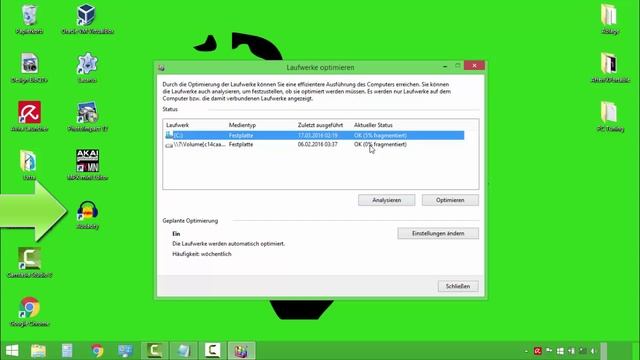
Task: Open Action Center flag tray icon
Action: pyautogui.click(x=549, y=351)
